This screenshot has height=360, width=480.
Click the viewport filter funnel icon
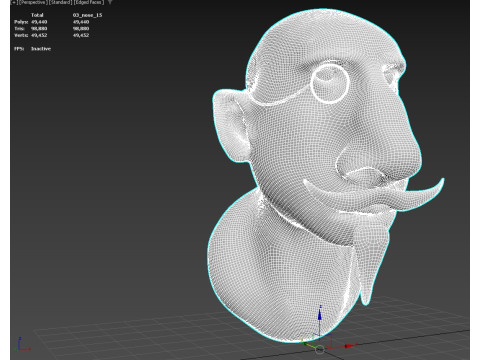[110, 2]
